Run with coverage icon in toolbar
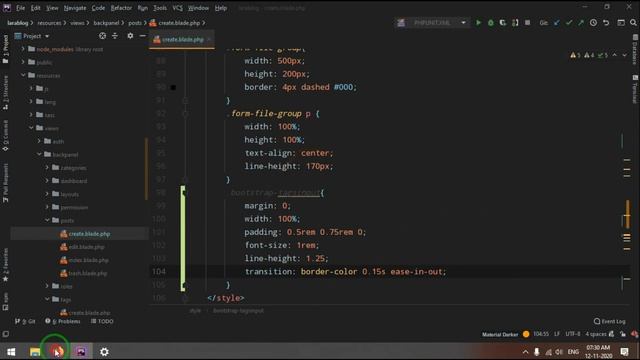The image size is (640, 360). 503,23
